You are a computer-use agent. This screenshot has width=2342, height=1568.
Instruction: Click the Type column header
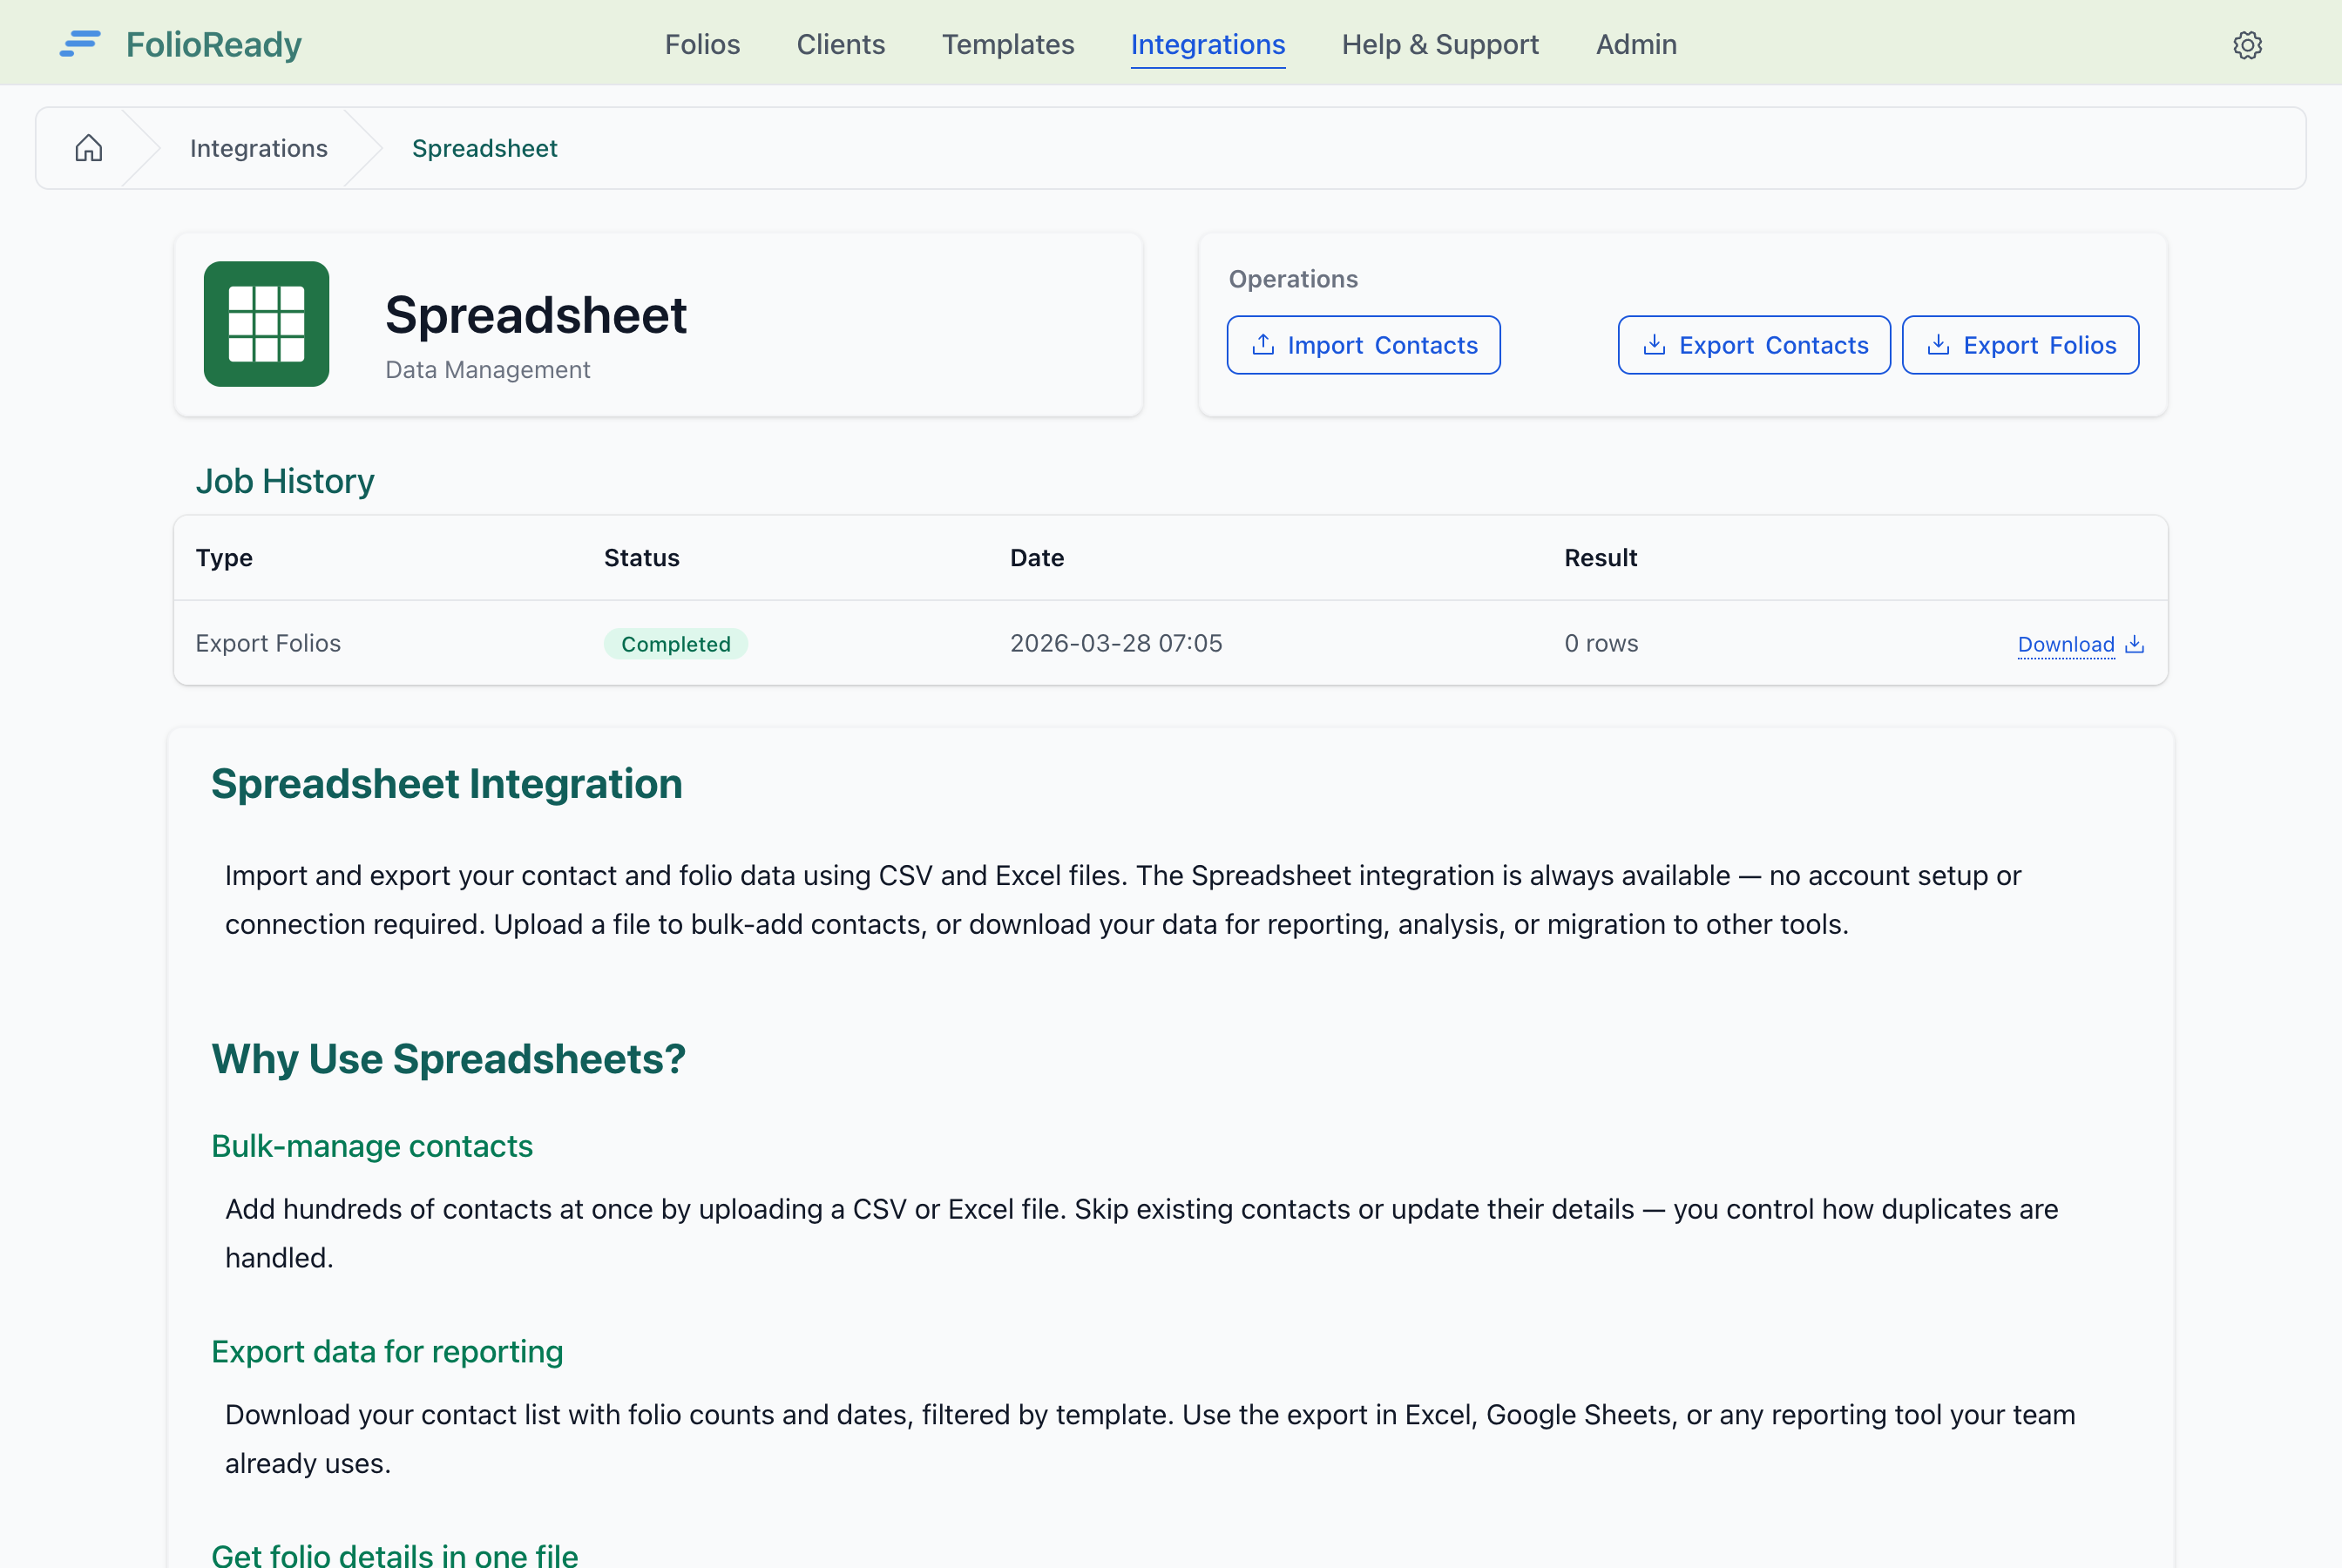pyautogui.click(x=224, y=558)
